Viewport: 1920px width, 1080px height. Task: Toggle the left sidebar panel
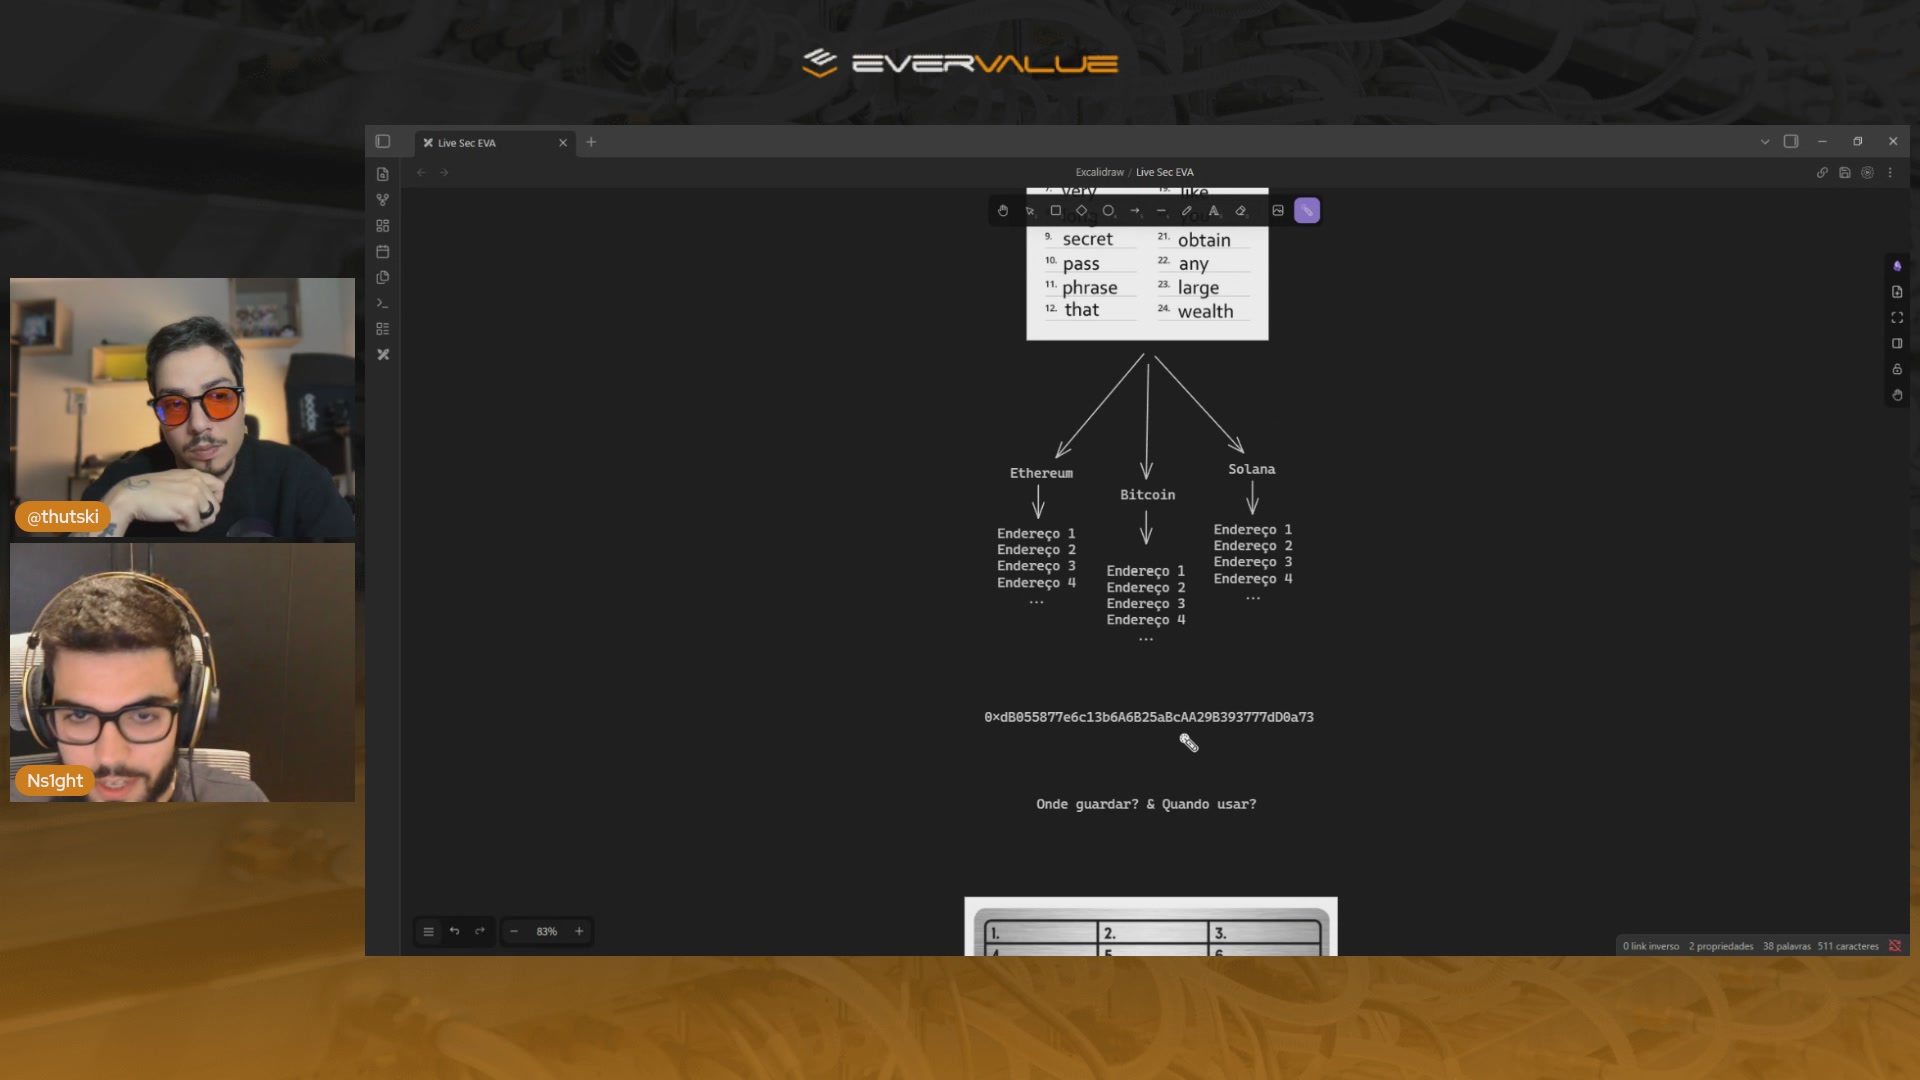pos(383,142)
